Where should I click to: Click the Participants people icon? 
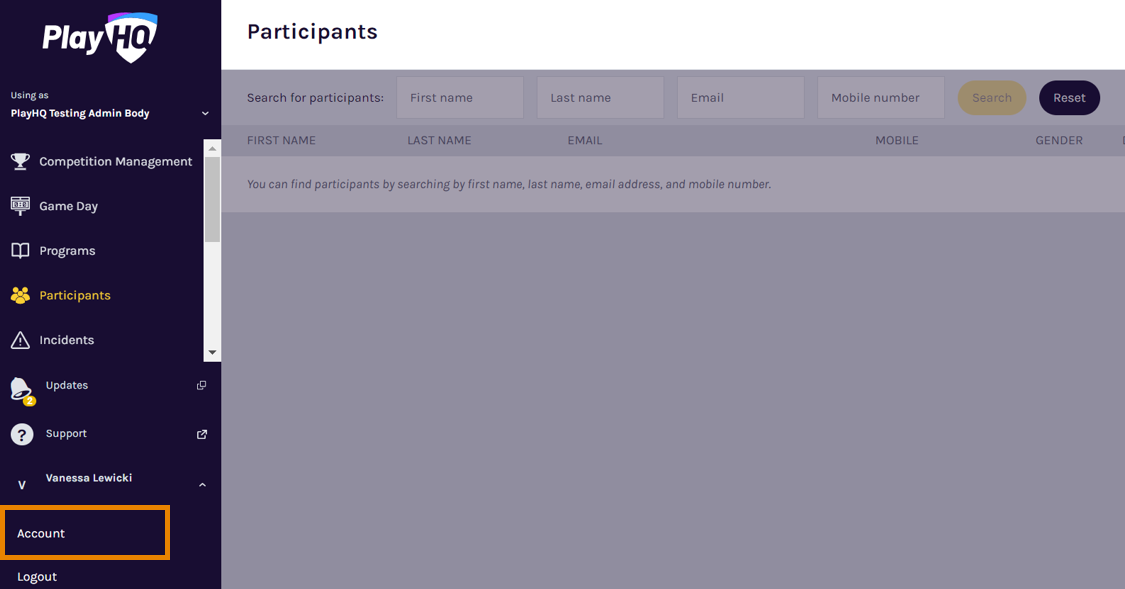pyautogui.click(x=20, y=295)
